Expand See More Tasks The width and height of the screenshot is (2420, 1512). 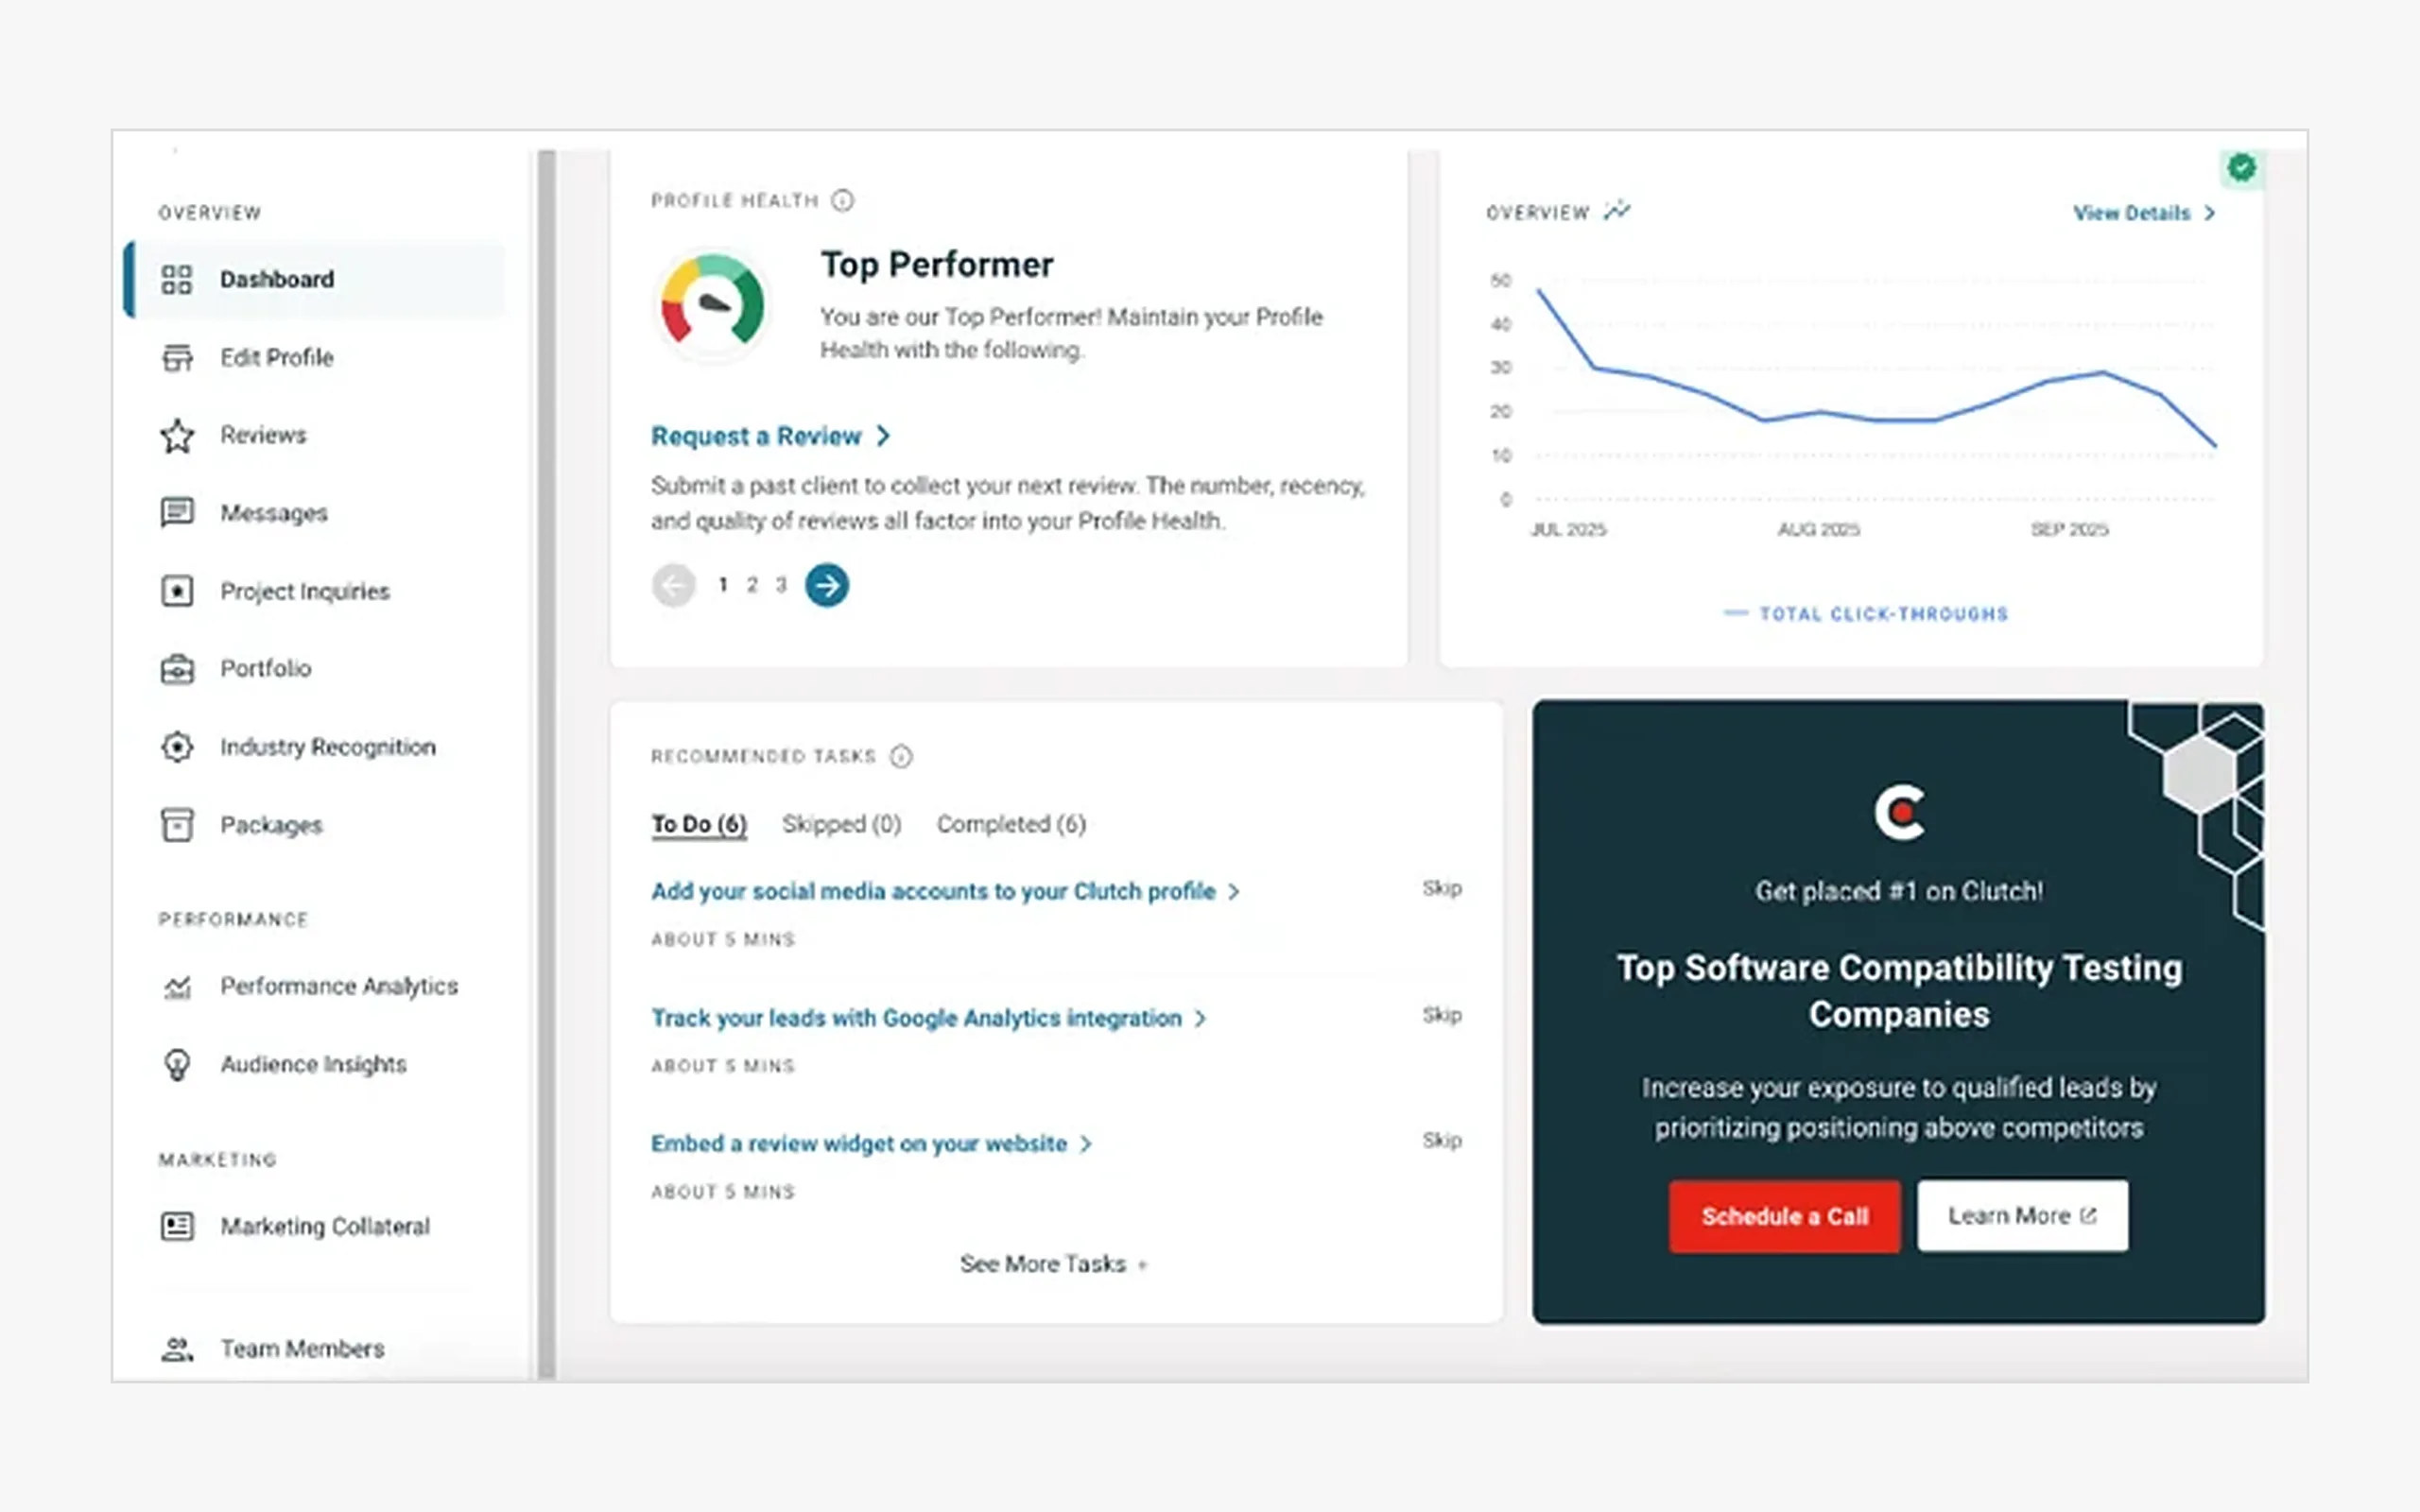[1054, 1264]
